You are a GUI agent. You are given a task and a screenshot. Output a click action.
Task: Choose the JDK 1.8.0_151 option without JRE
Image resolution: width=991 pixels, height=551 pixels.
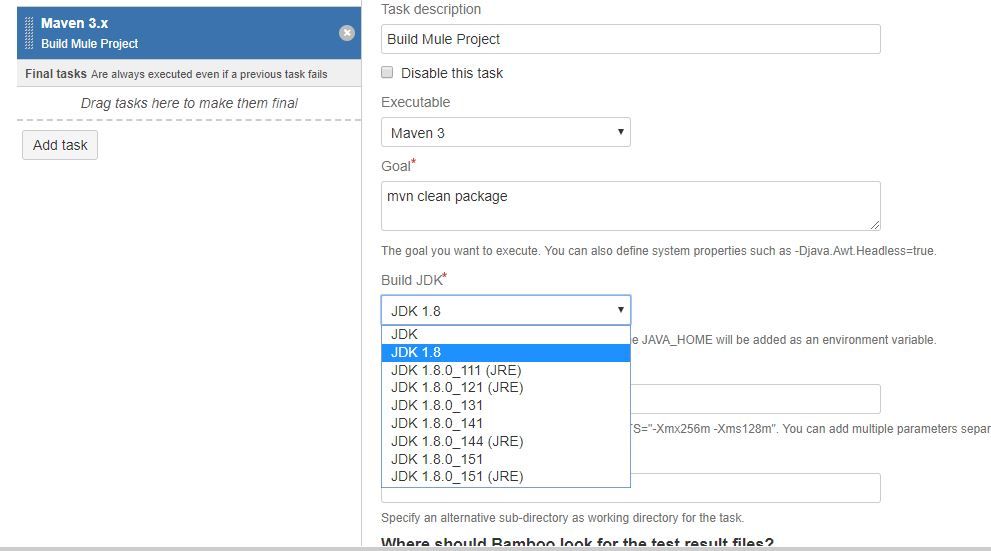click(506, 459)
